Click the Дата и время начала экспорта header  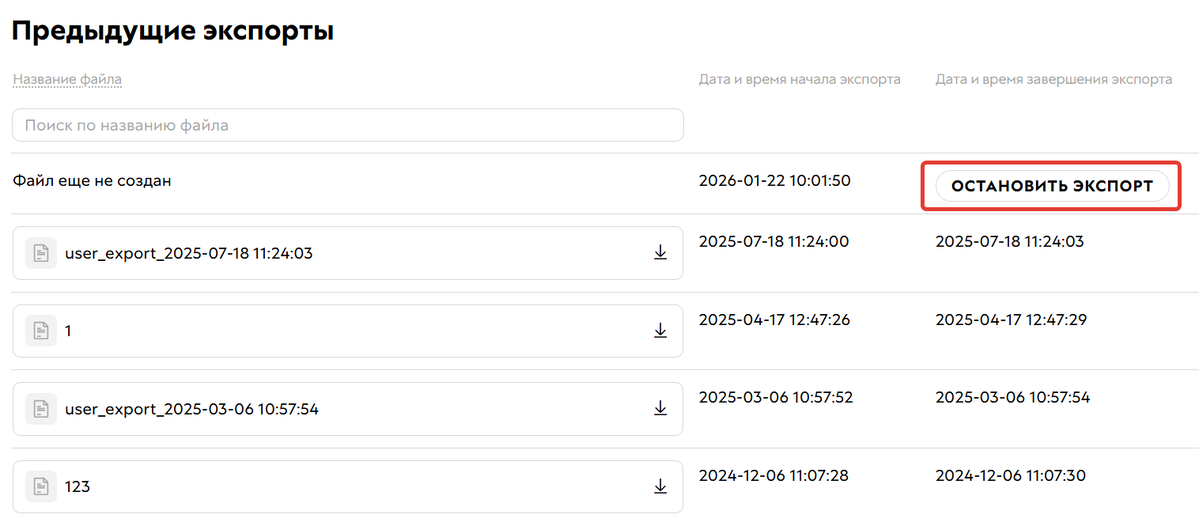[799, 79]
